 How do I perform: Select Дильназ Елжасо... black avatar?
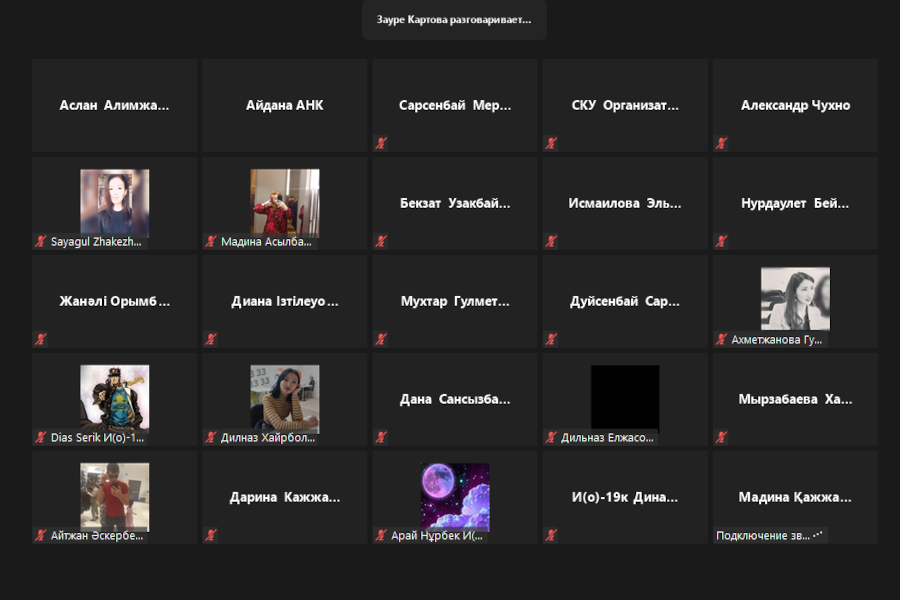click(625, 398)
